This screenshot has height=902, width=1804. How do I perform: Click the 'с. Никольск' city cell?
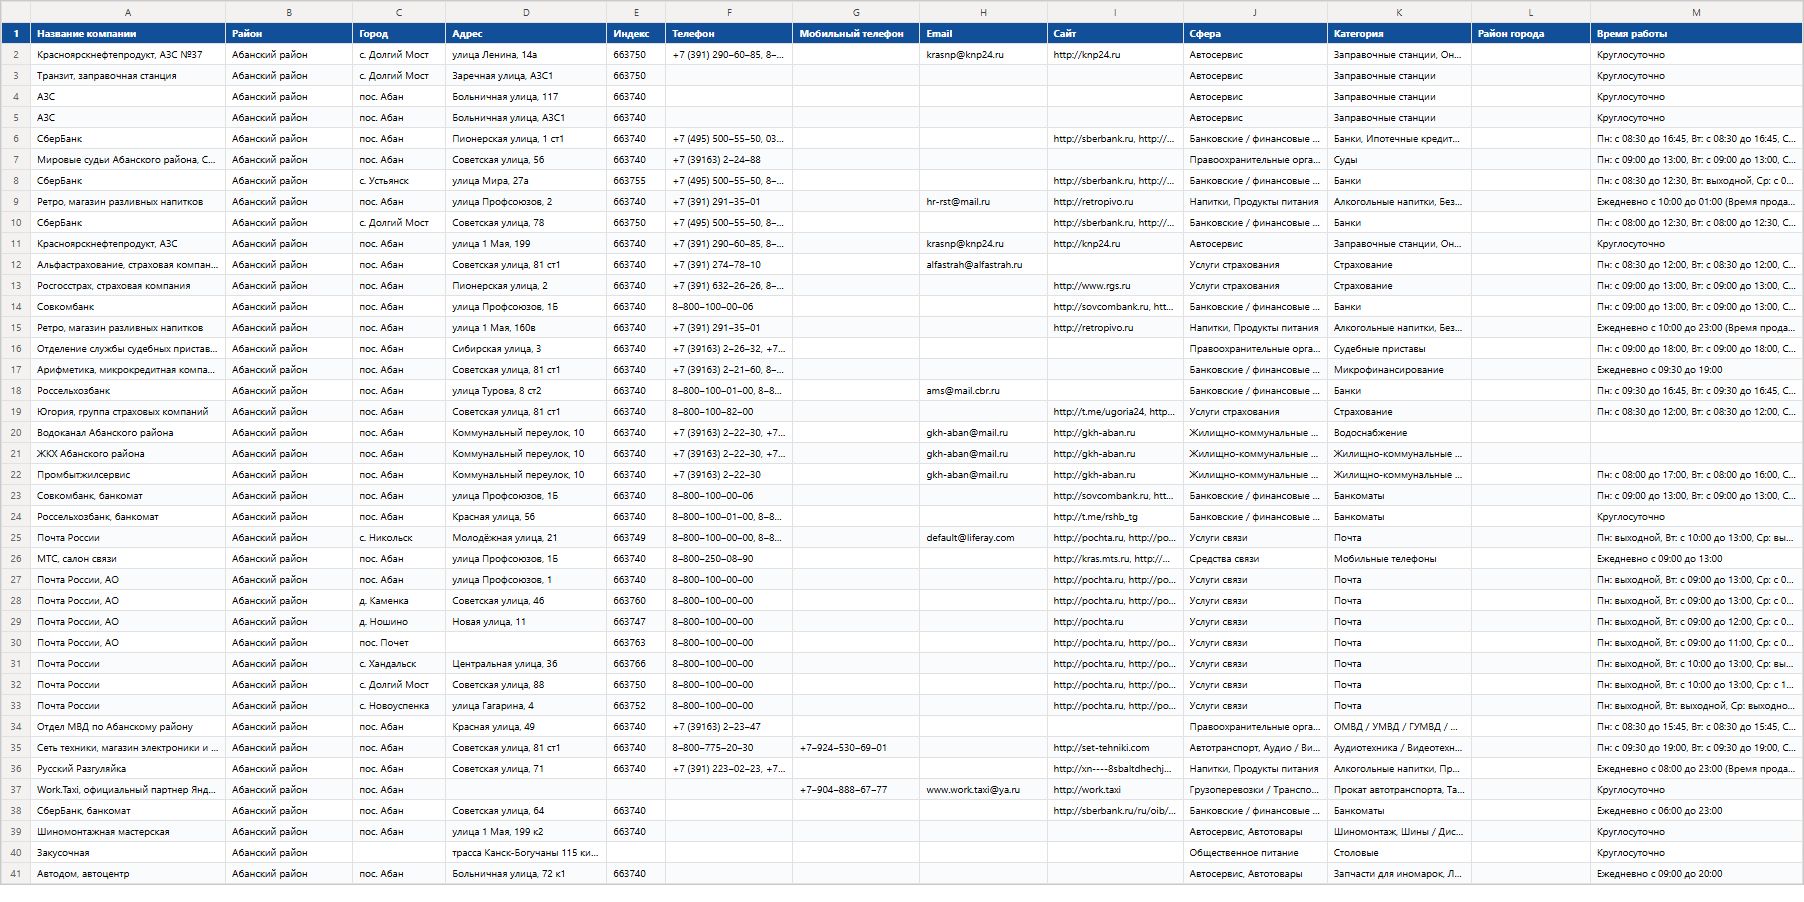coord(399,538)
